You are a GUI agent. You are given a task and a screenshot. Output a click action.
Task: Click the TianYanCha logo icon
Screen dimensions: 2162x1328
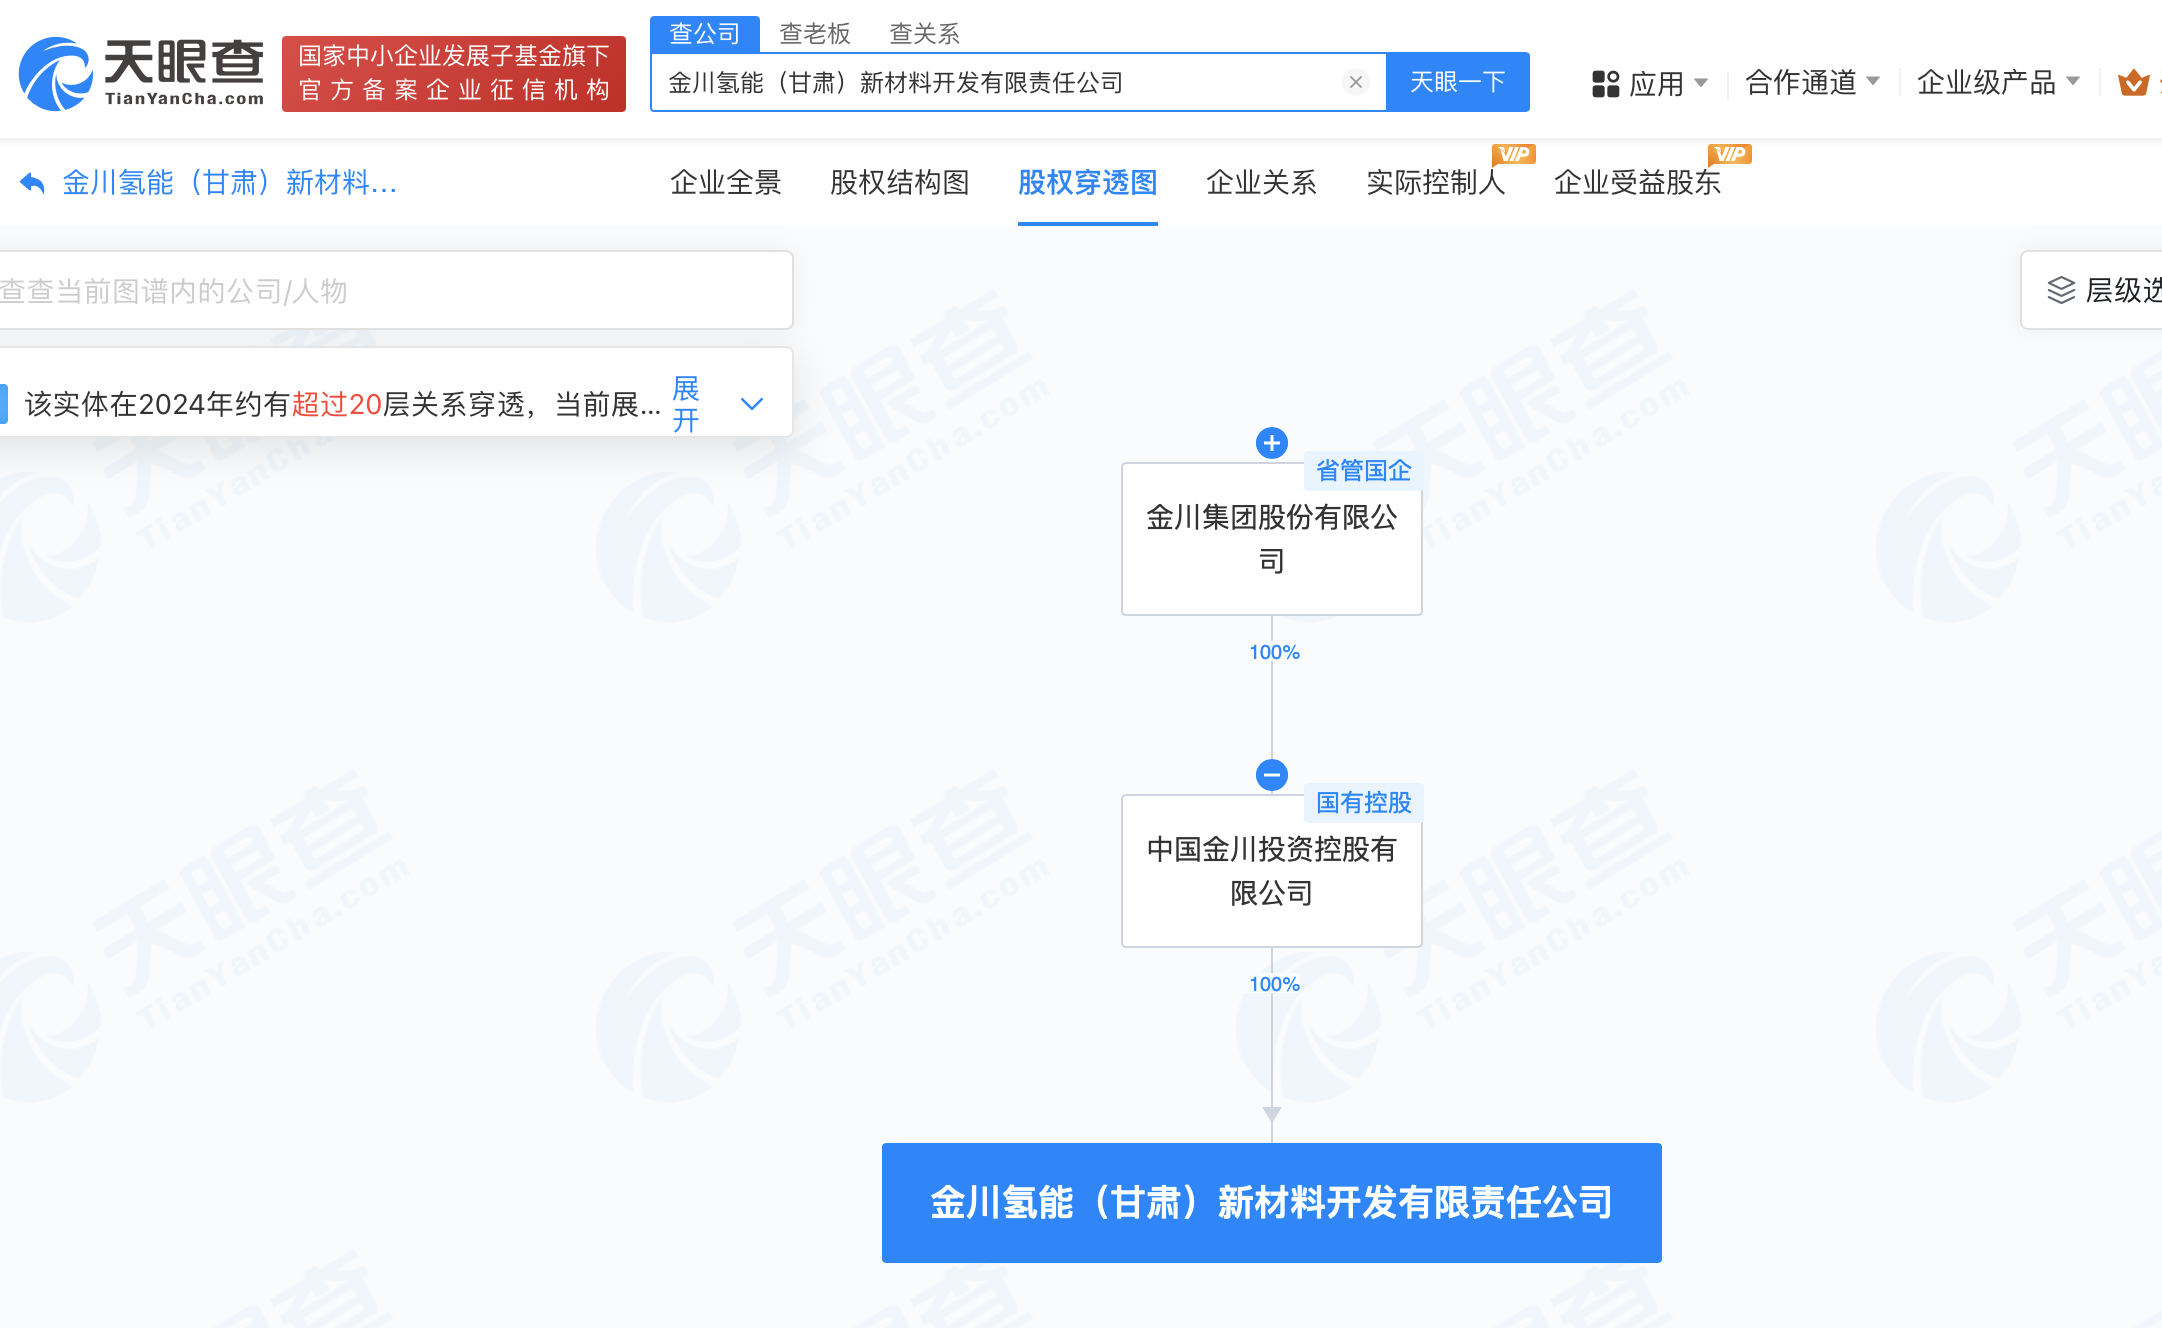point(56,74)
